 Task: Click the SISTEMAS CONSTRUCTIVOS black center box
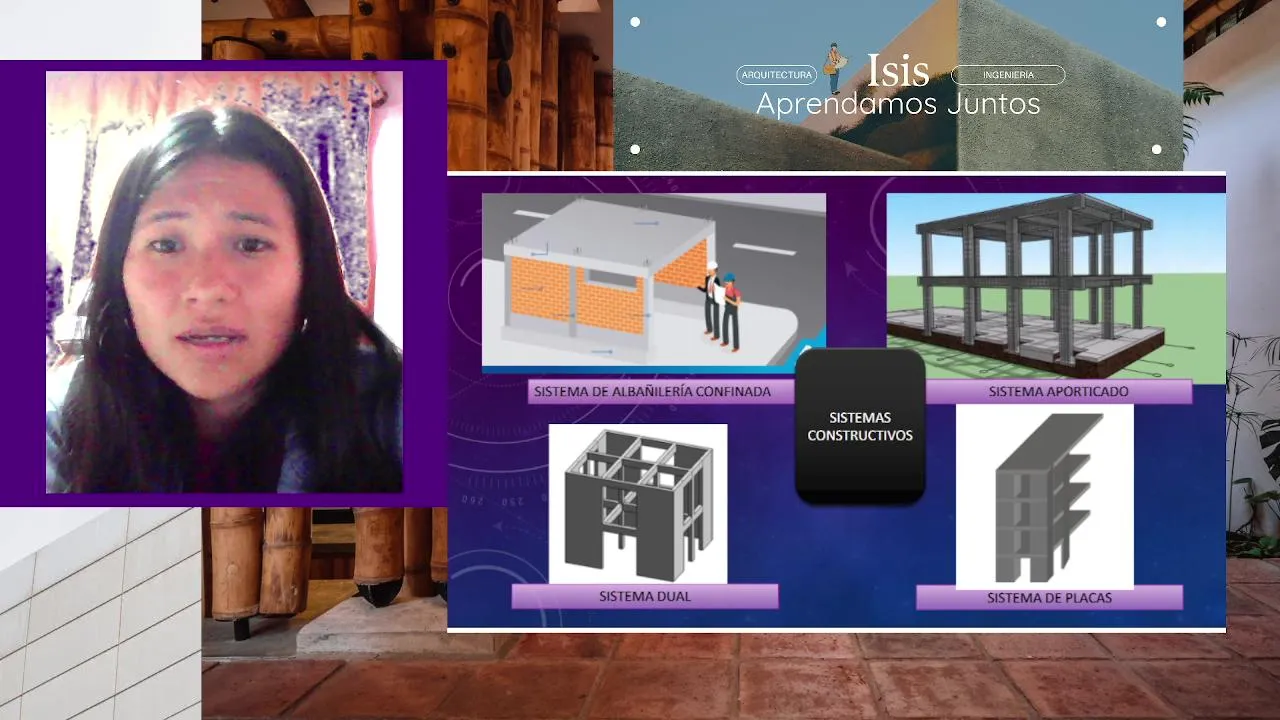click(x=860, y=426)
